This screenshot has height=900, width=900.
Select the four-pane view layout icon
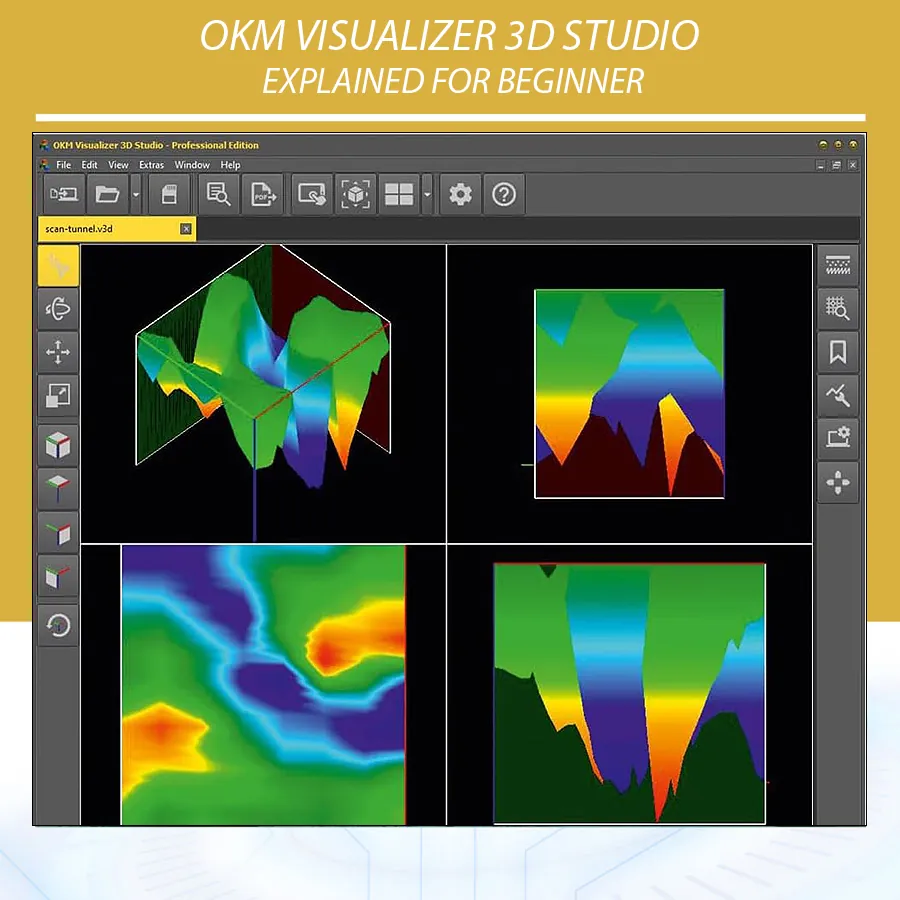click(399, 195)
